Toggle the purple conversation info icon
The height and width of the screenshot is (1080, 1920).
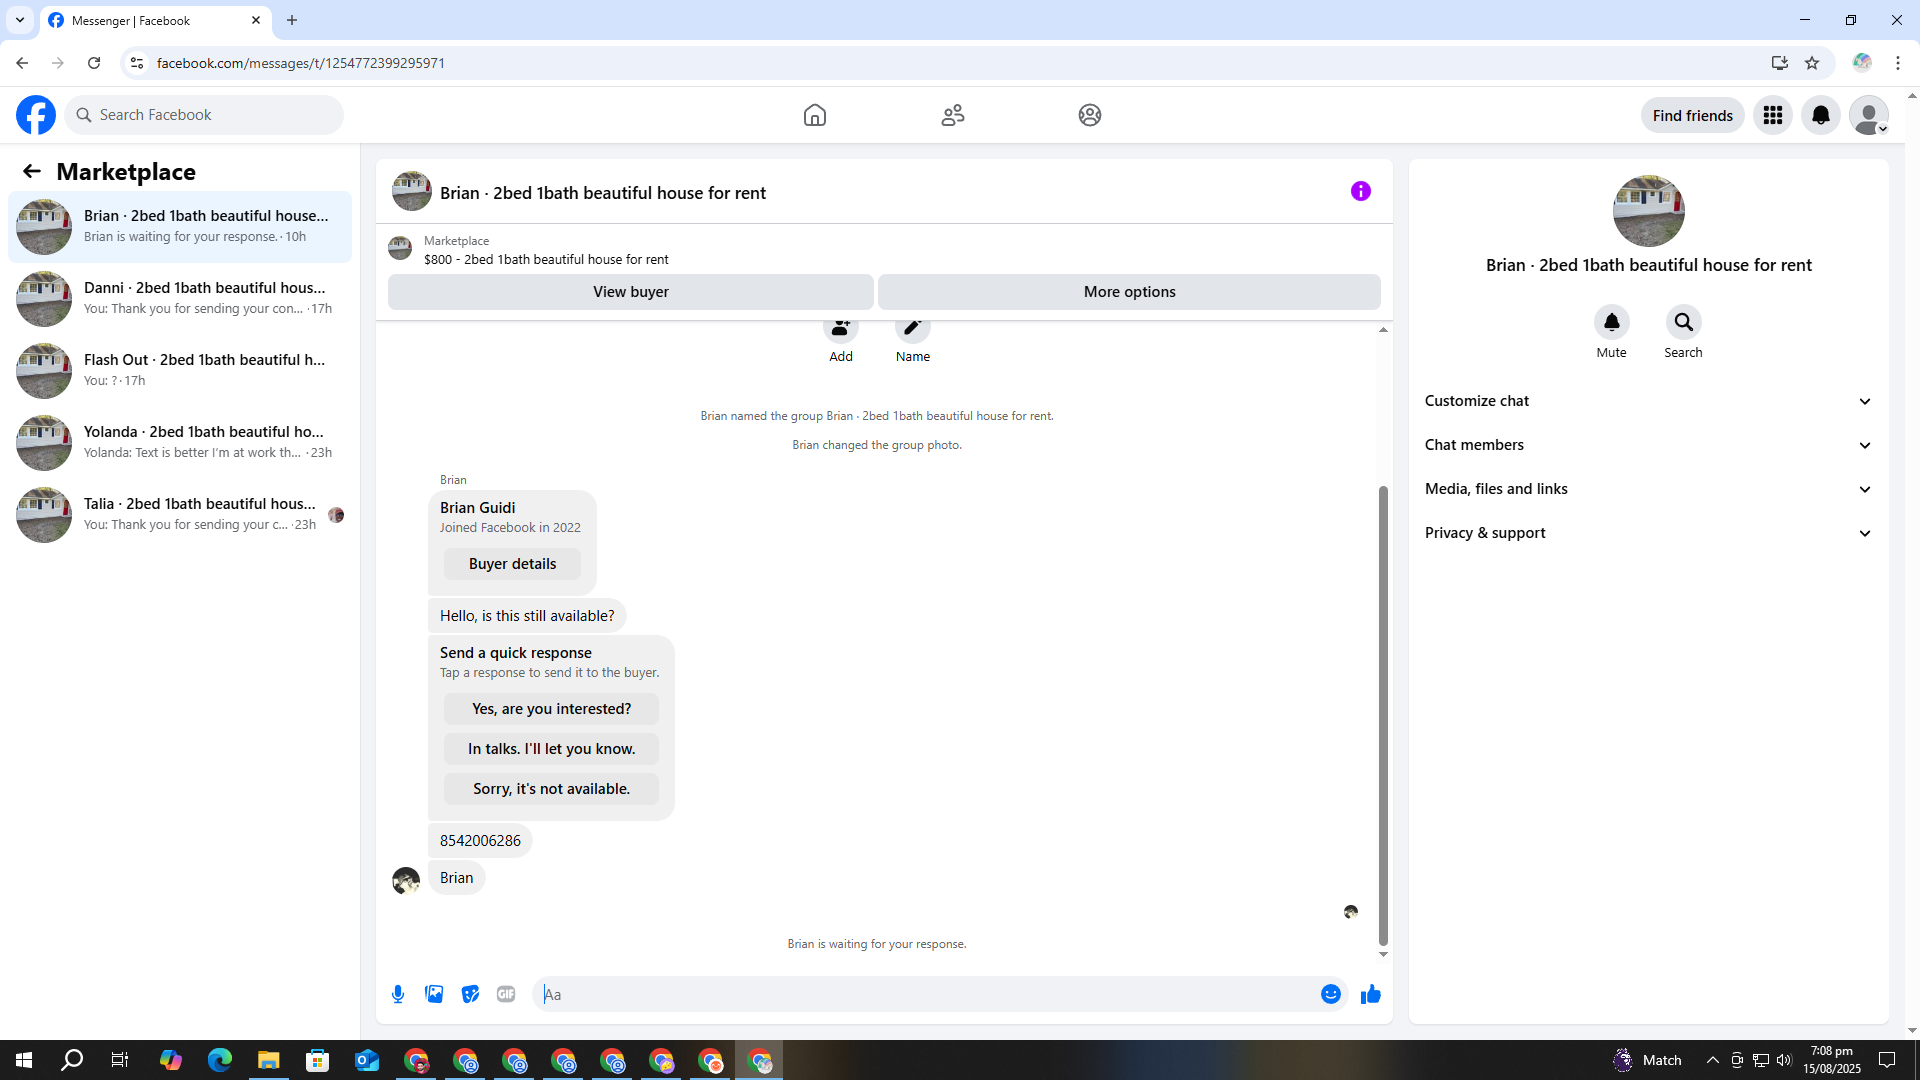[x=1360, y=191]
